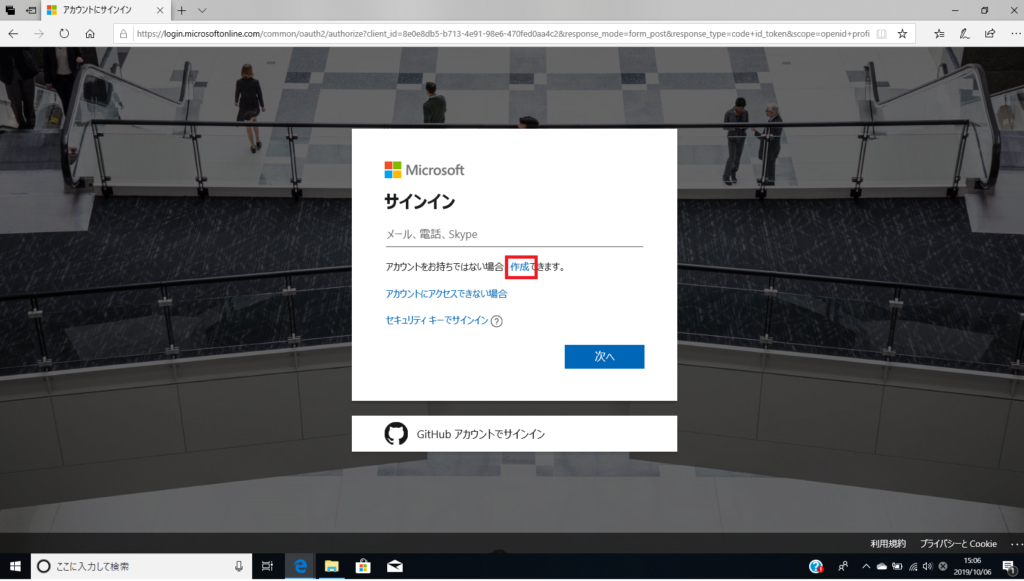Viewport: 1024px width, 581px height.
Task: Click the battery status tray icon
Action: tap(897, 566)
